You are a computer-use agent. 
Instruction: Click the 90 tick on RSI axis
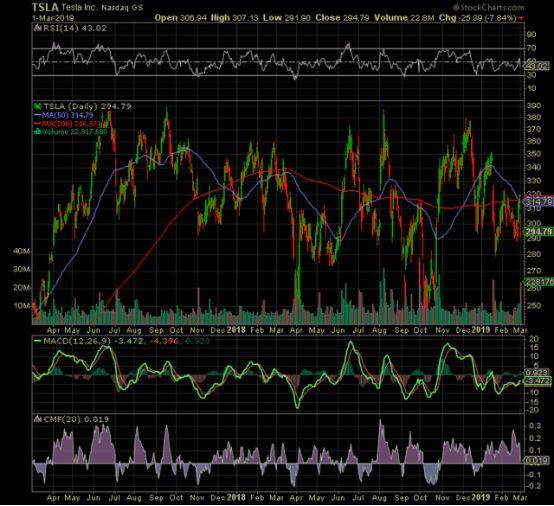531,35
